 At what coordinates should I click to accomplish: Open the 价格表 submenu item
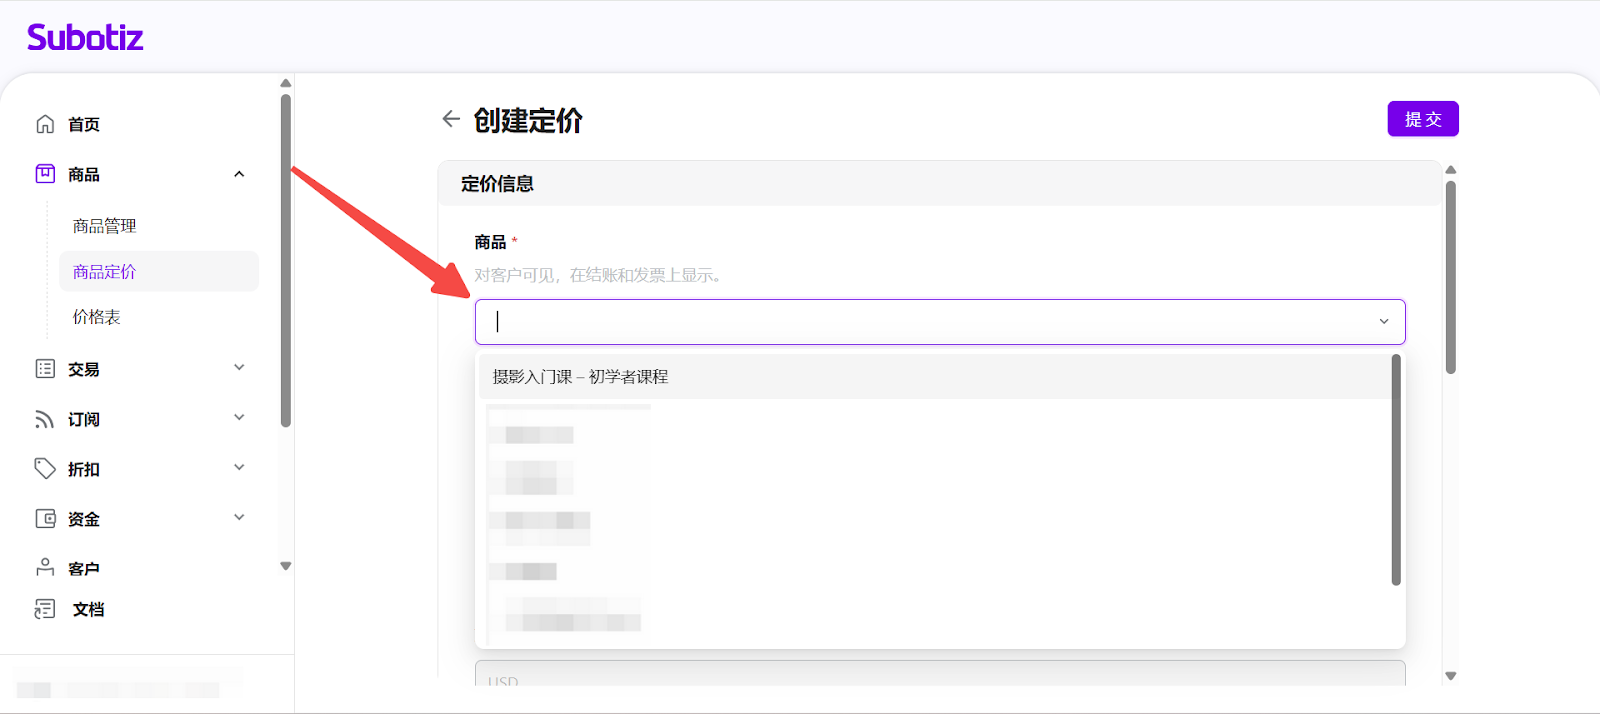point(96,317)
